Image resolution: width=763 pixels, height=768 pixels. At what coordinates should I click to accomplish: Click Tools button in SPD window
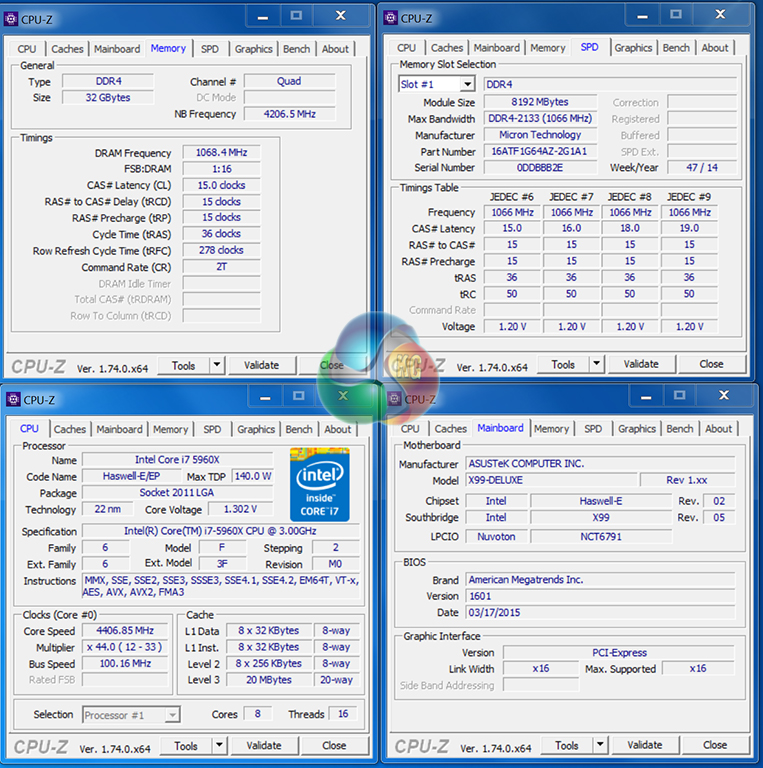point(563,364)
